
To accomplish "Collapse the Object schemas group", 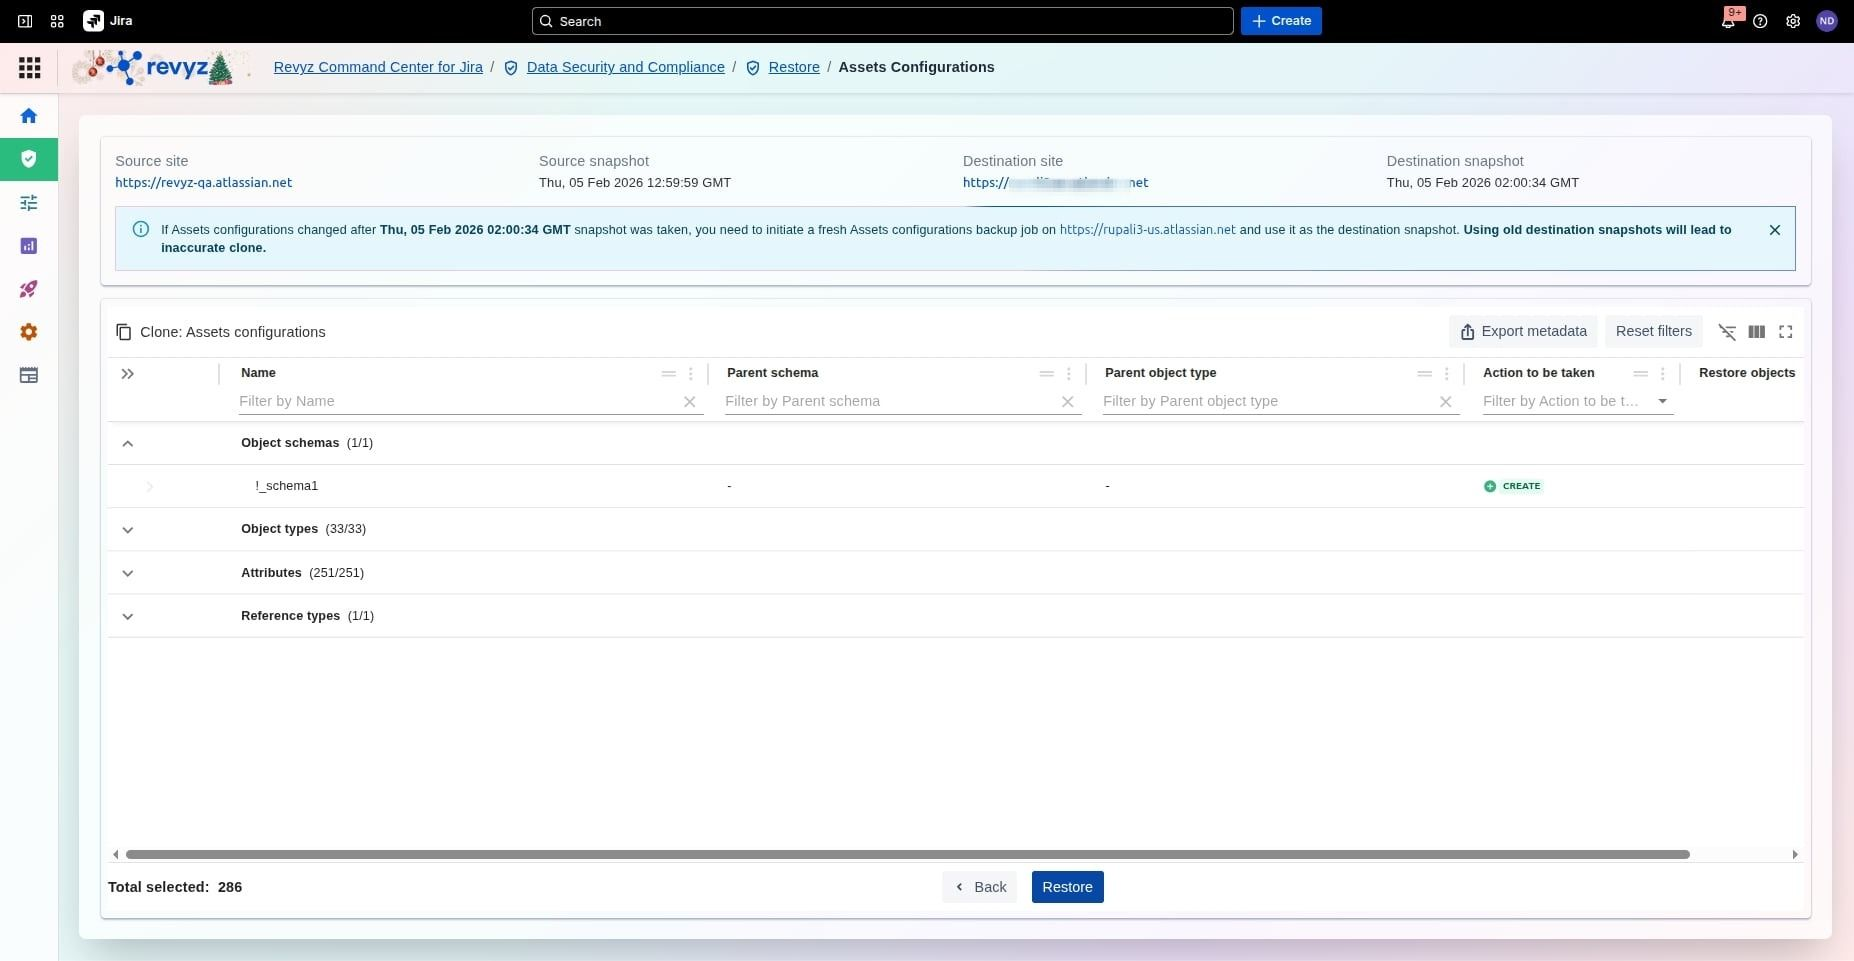I will [x=128, y=443].
